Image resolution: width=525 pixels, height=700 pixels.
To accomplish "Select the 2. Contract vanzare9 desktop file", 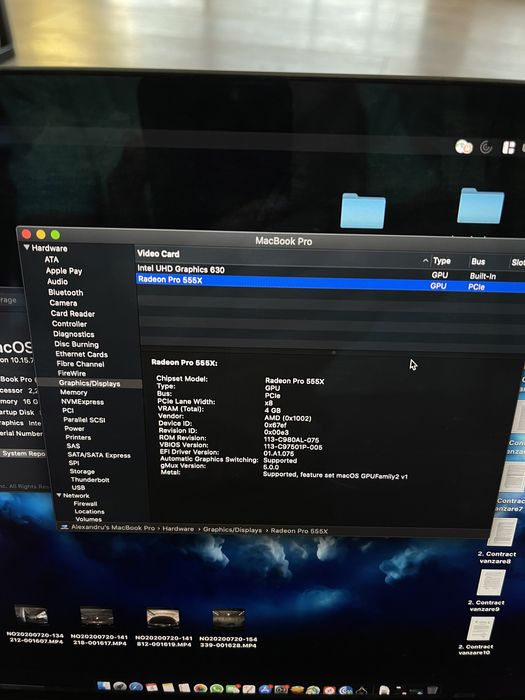I will (x=489, y=590).
